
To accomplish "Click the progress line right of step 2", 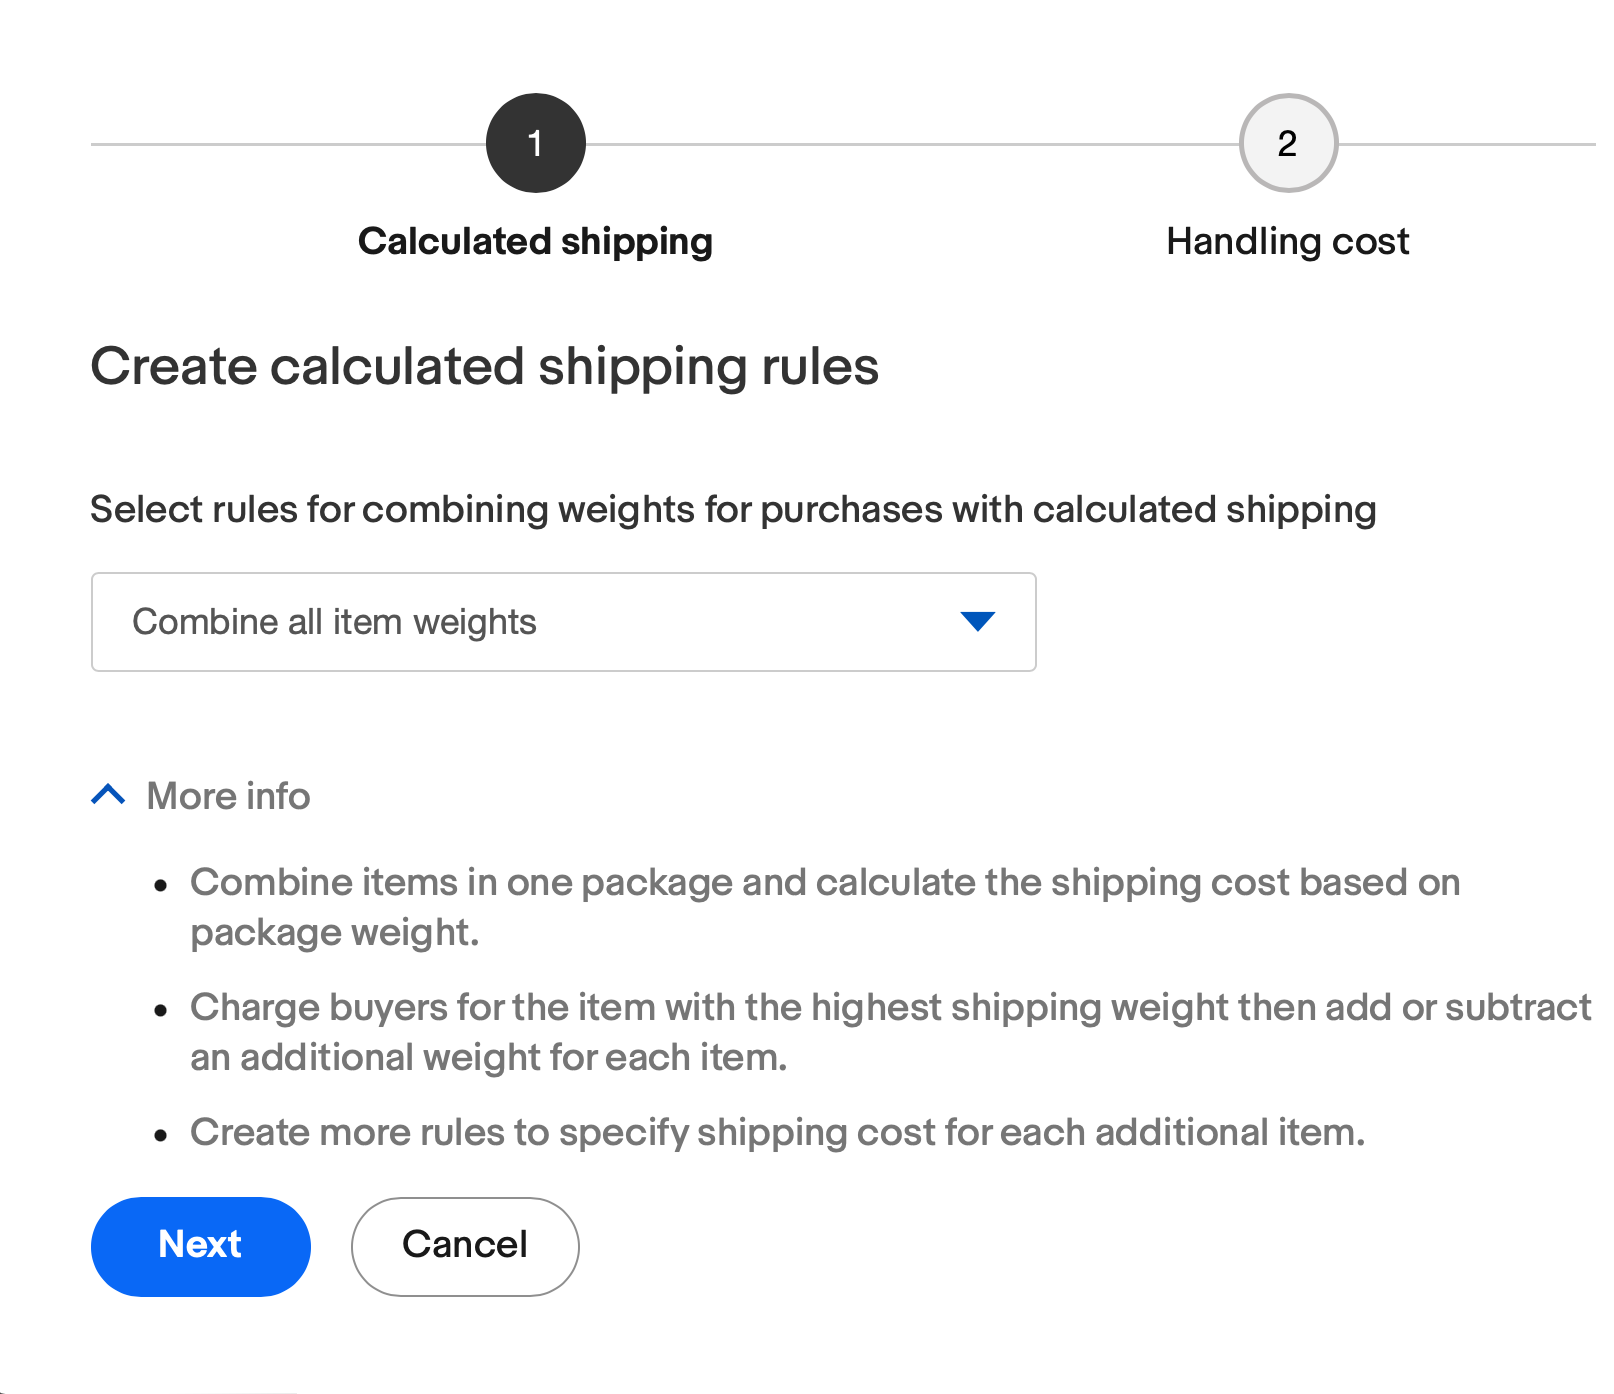I will click(x=1465, y=144).
